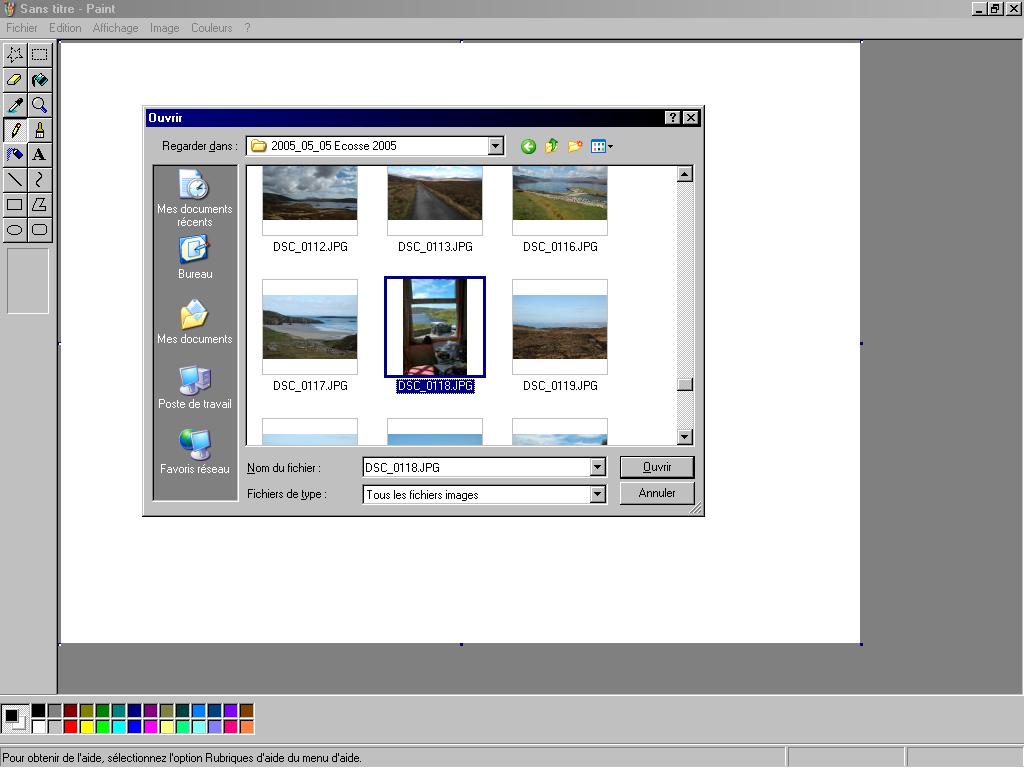Viewport: 1024px width, 768px height.
Task: Pick the Color picker eyedropper tool
Action: (x=15, y=105)
